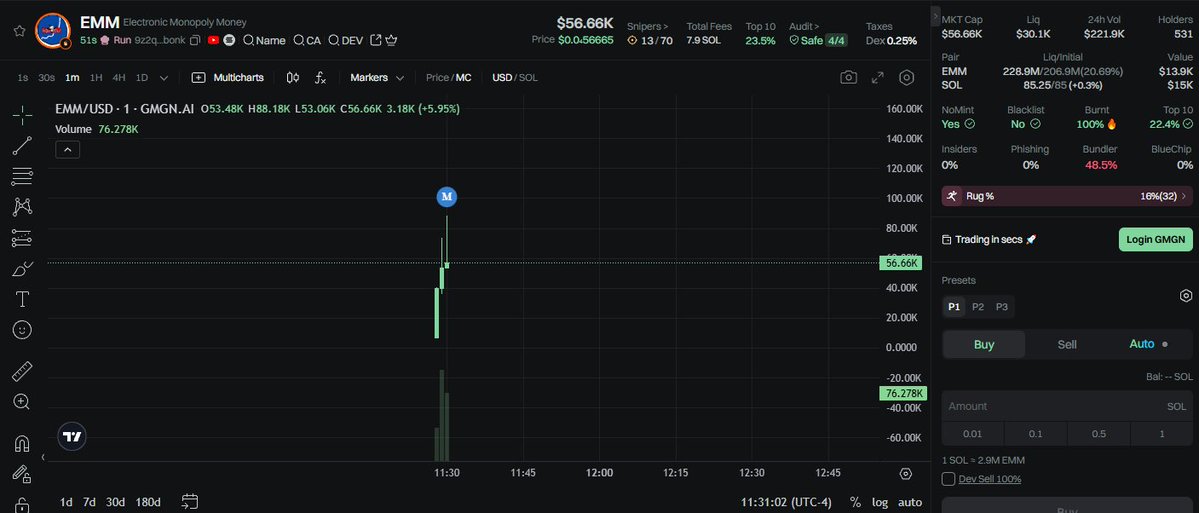Switch to the Buy tab
1199x513 pixels.
click(983, 344)
